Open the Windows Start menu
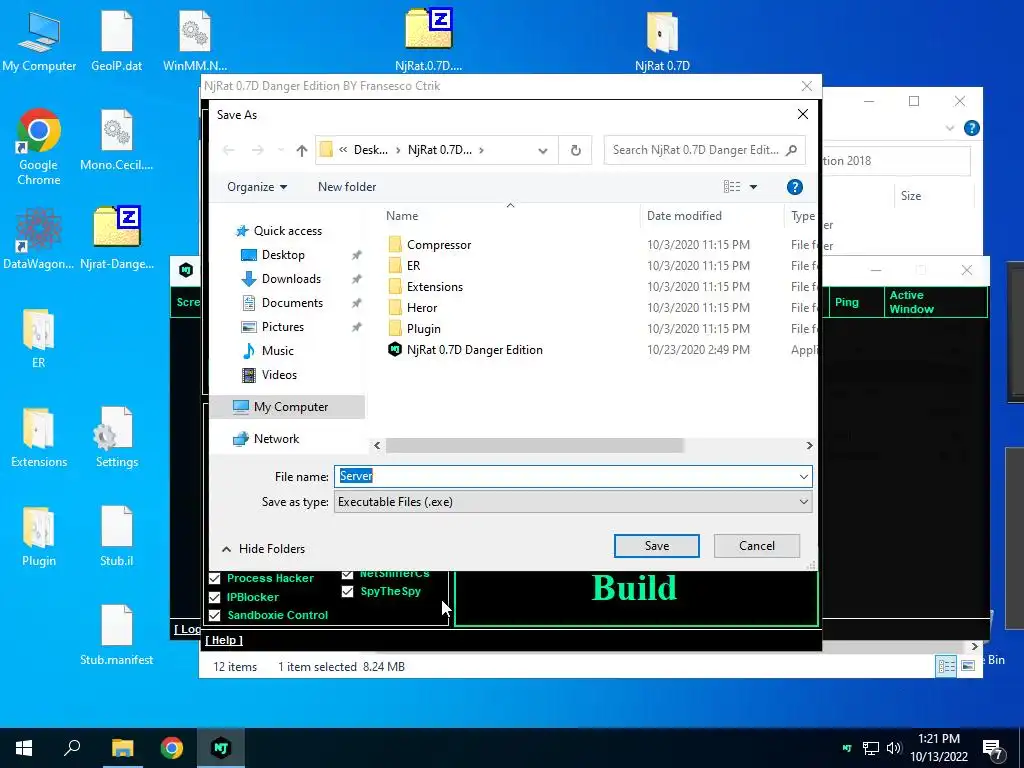The height and width of the screenshot is (768, 1024). tap(24, 748)
